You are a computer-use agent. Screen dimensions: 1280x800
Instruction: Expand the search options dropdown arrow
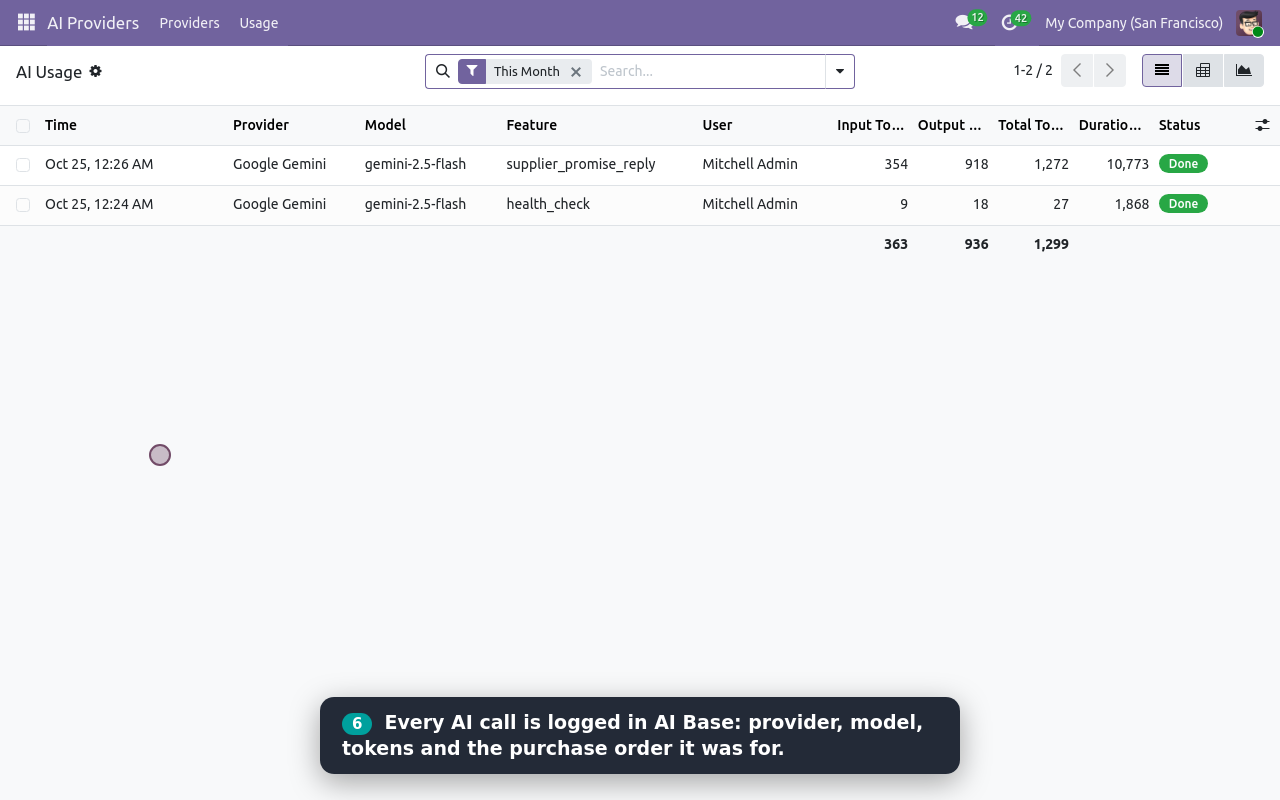840,71
